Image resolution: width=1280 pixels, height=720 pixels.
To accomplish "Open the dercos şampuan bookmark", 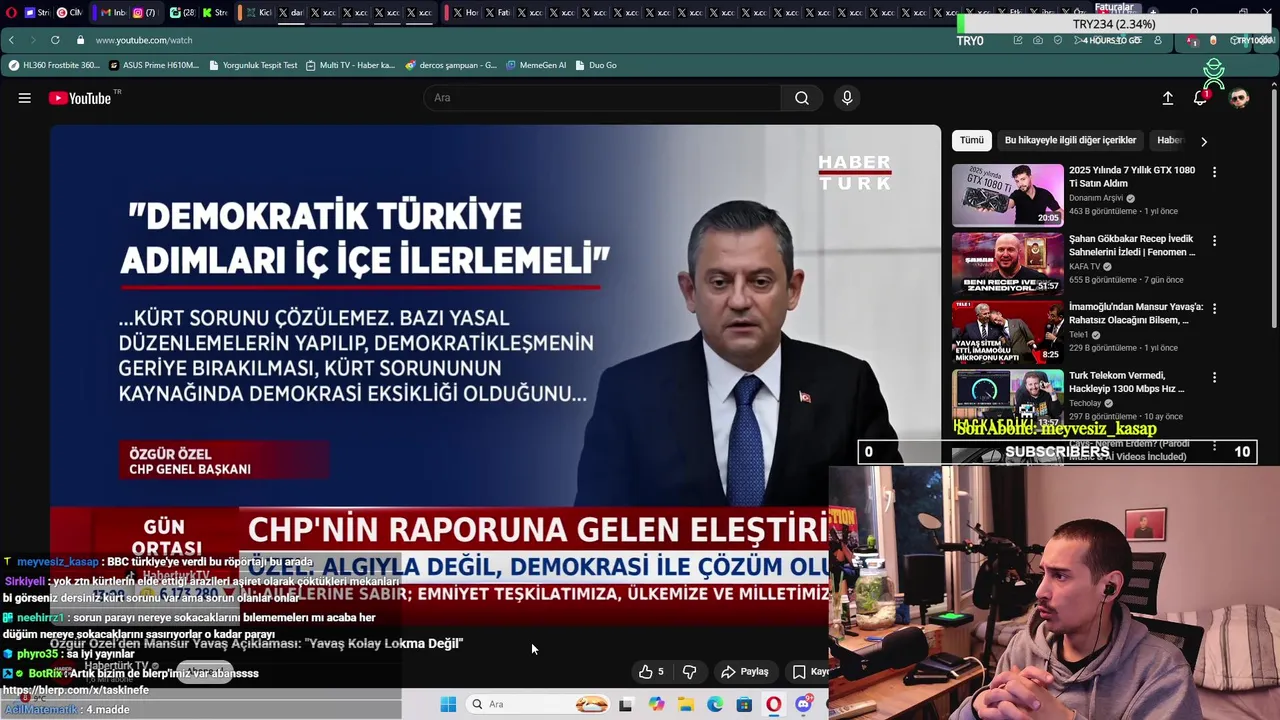I will pos(450,65).
